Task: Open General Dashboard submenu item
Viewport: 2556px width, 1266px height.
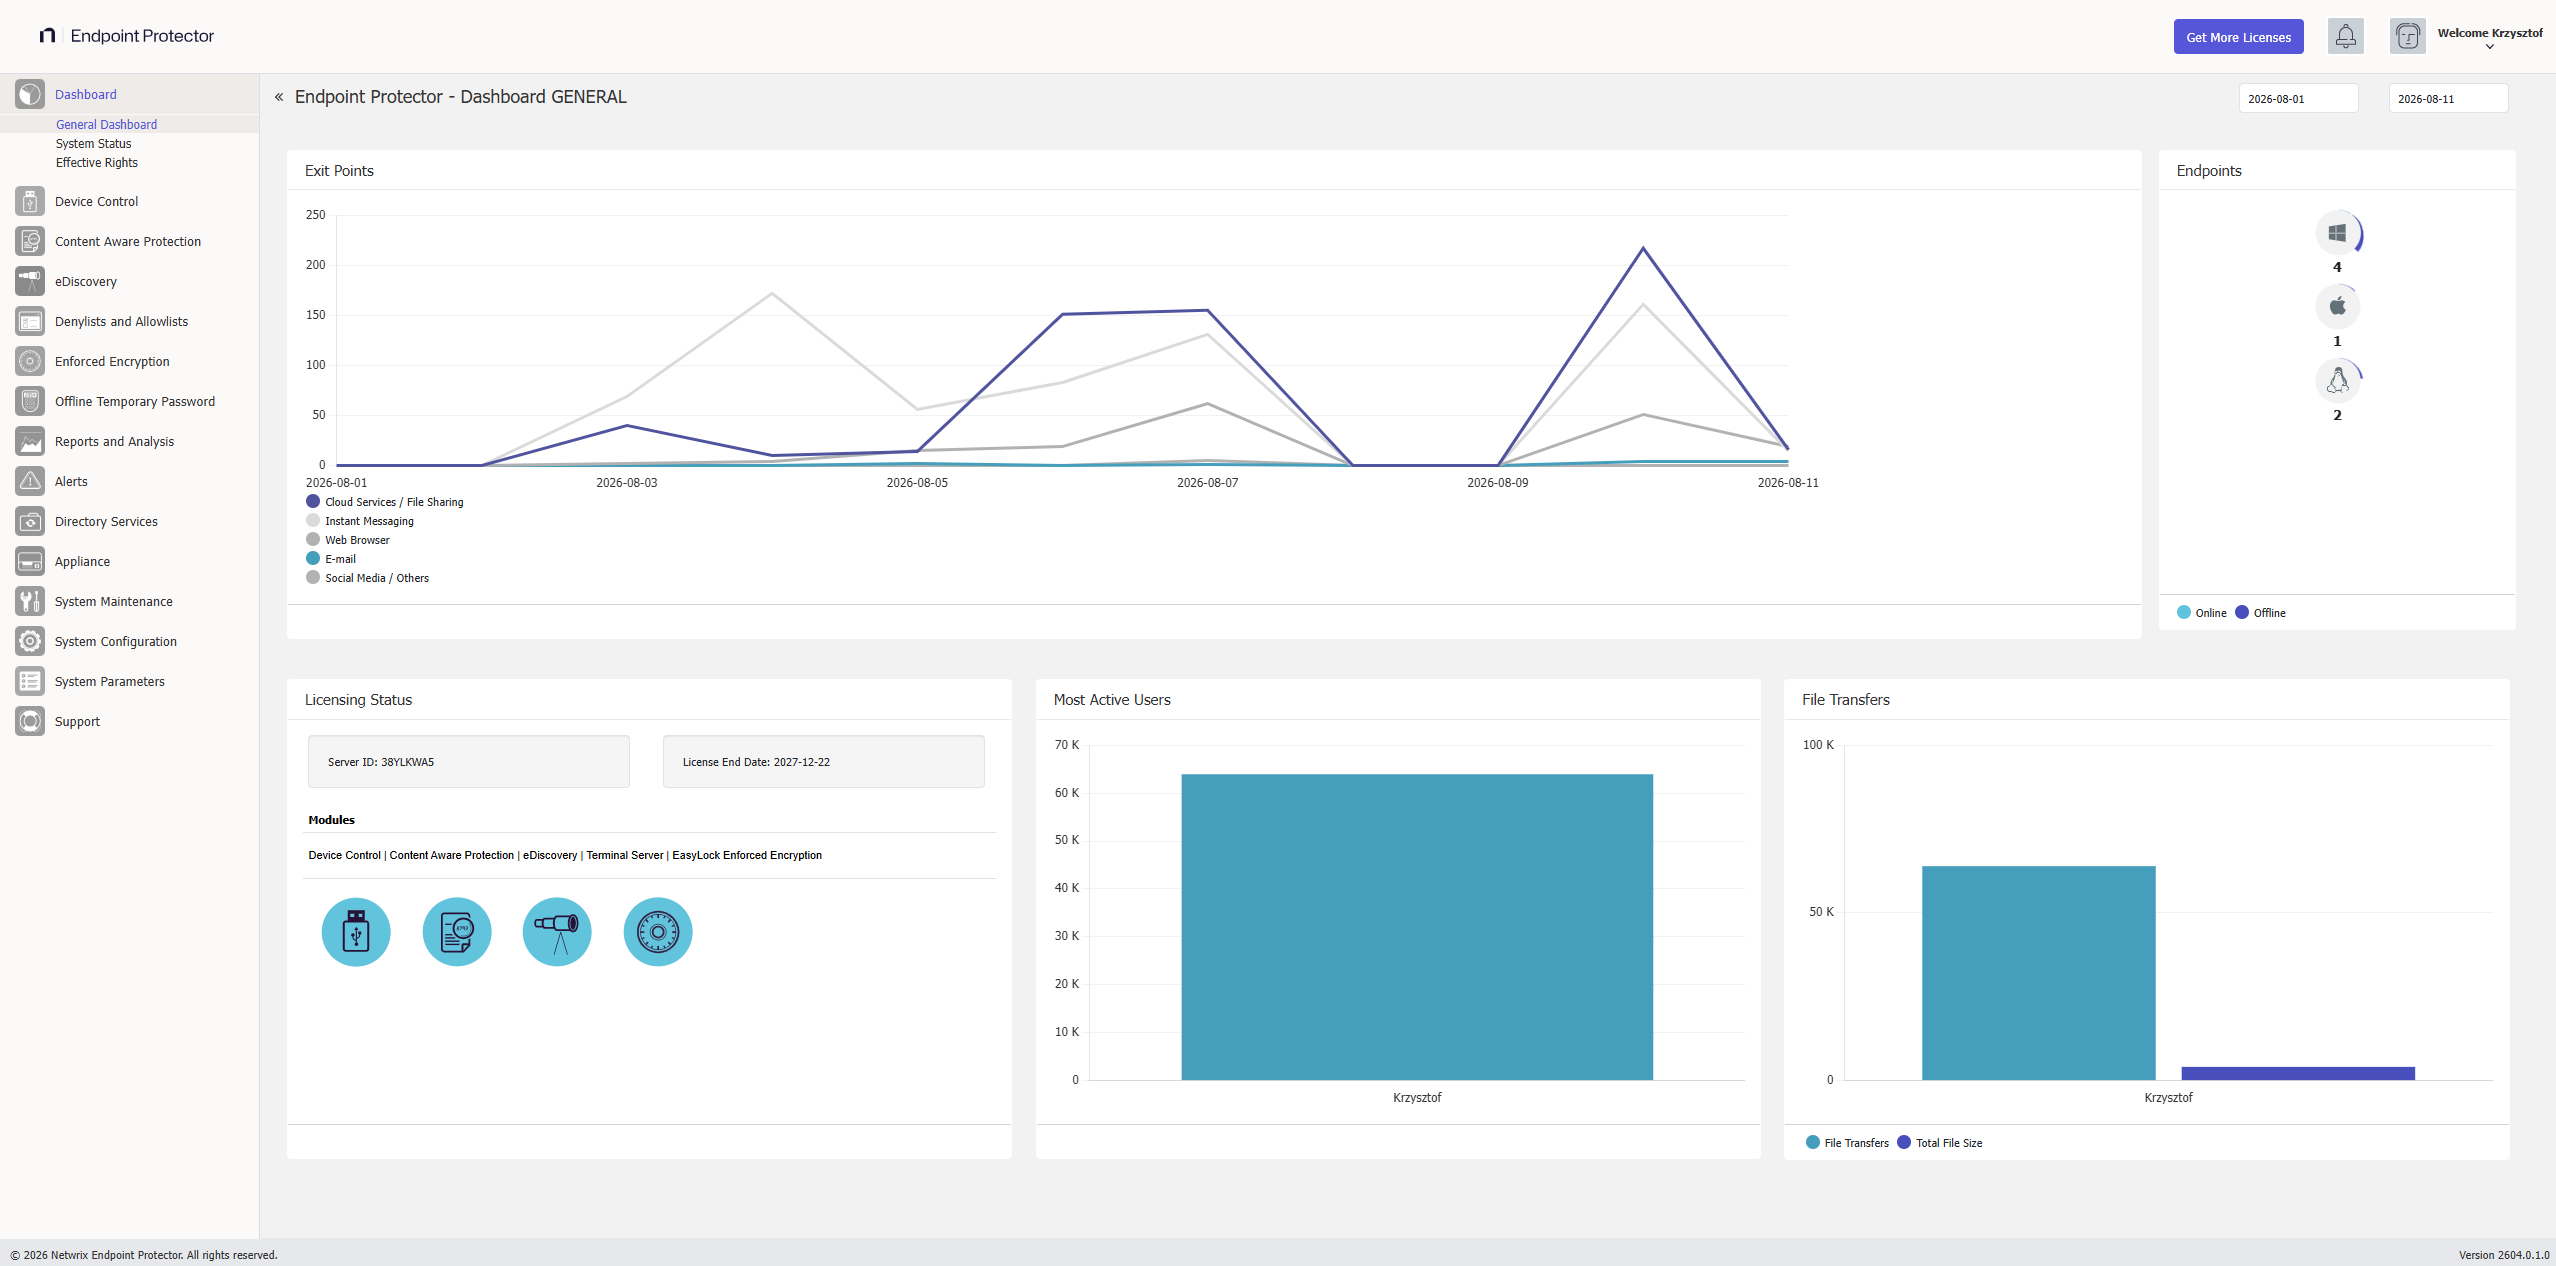Action: point(106,125)
